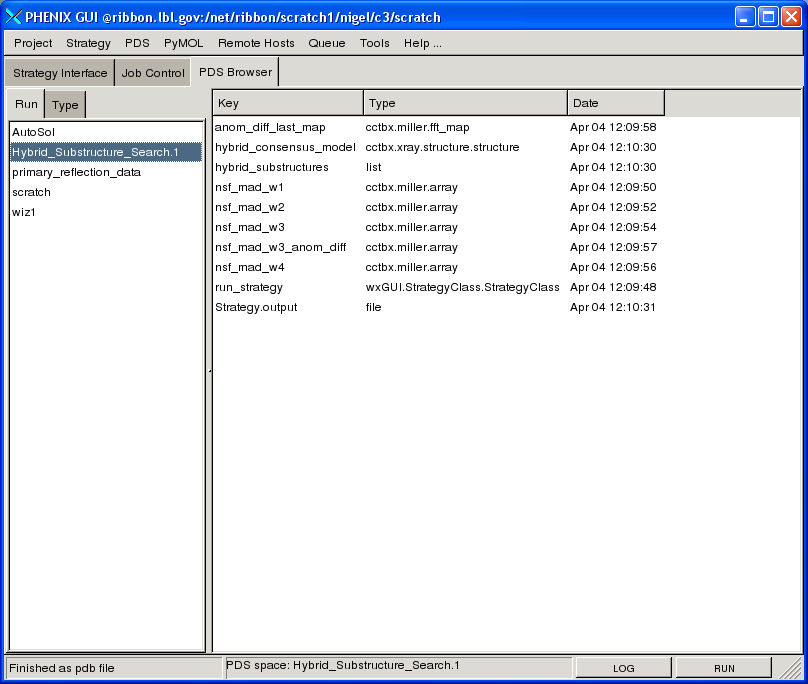Open the Strategy menu
The width and height of the screenshot is (808, 684).
88,43
